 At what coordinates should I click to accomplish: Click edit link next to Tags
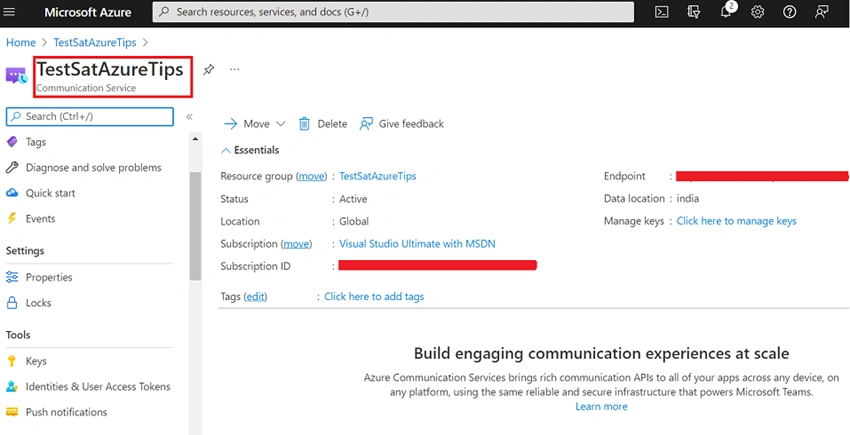pos(256,297)
